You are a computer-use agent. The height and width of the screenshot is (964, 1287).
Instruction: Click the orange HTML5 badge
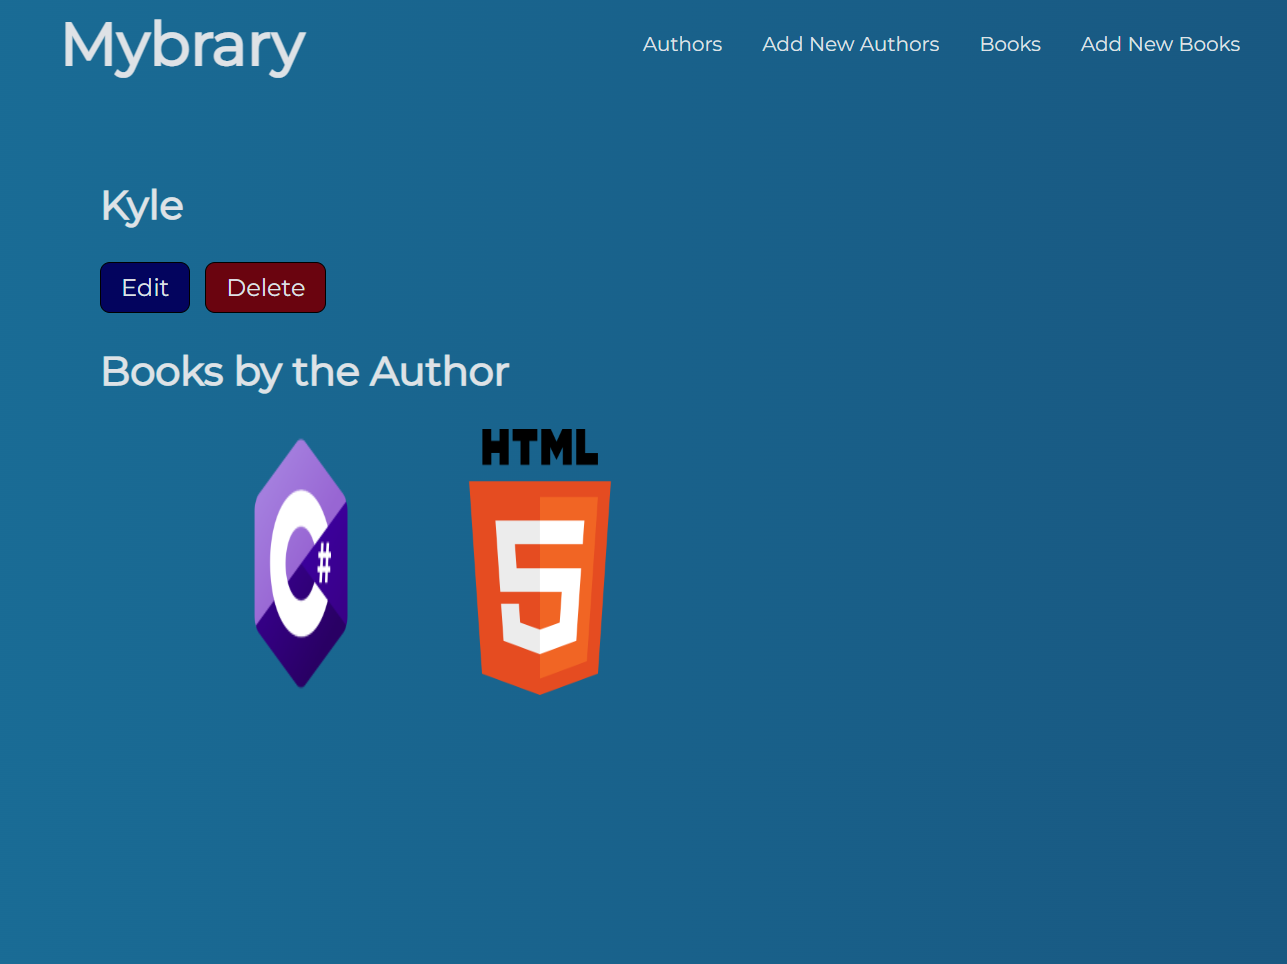(540, 580)
